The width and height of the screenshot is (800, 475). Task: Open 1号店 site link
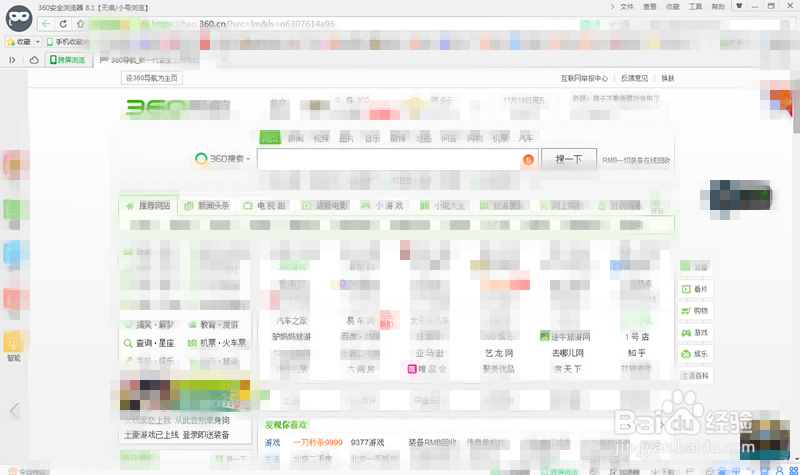(637, 337)
